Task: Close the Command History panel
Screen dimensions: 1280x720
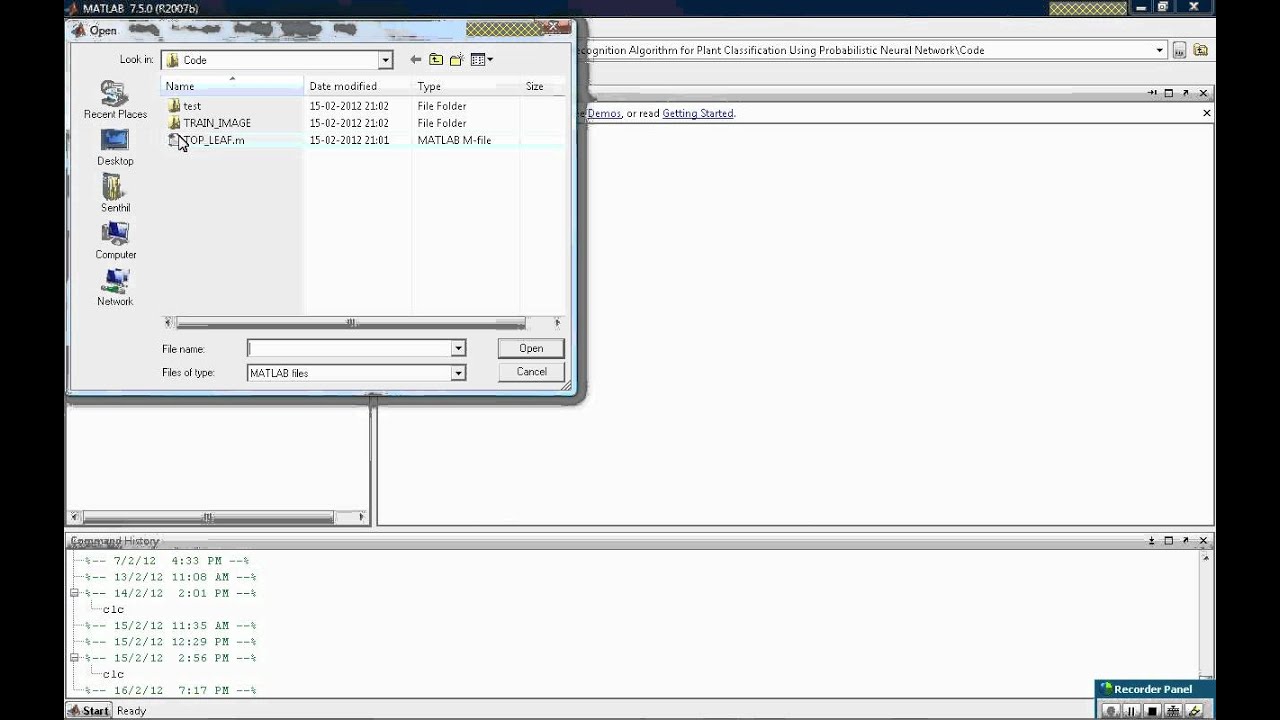Action: tap(1203, 541)
